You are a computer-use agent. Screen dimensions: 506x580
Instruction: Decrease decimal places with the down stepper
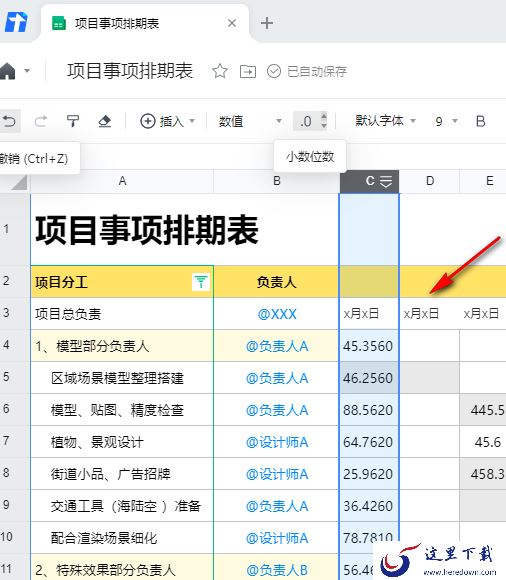click(324, 126)
